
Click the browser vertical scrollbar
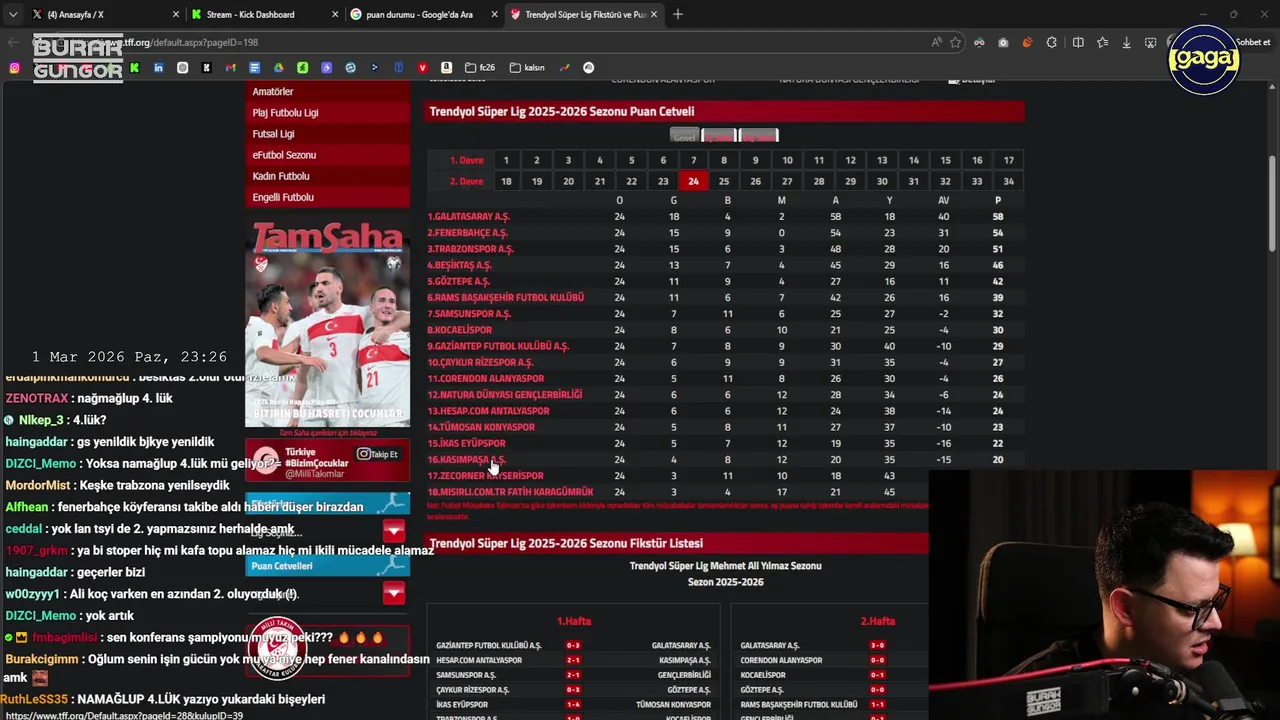click(1273, 205)
